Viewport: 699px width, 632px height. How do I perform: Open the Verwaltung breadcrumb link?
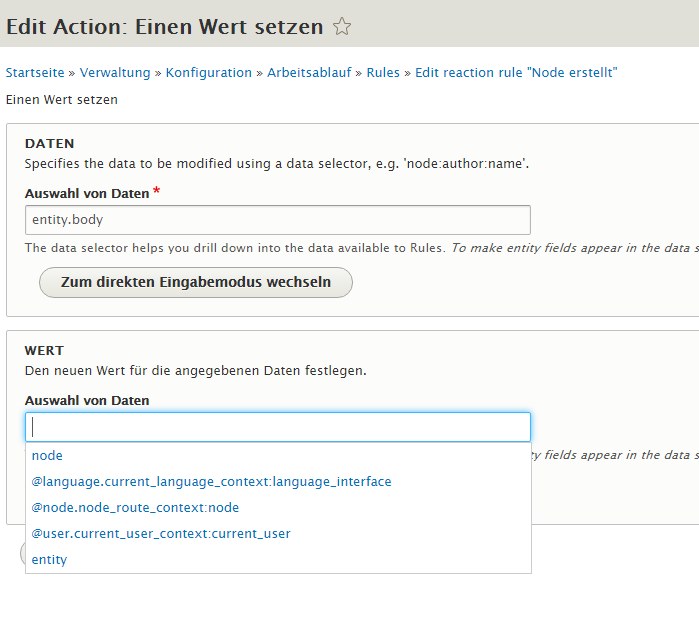point(115,73)
